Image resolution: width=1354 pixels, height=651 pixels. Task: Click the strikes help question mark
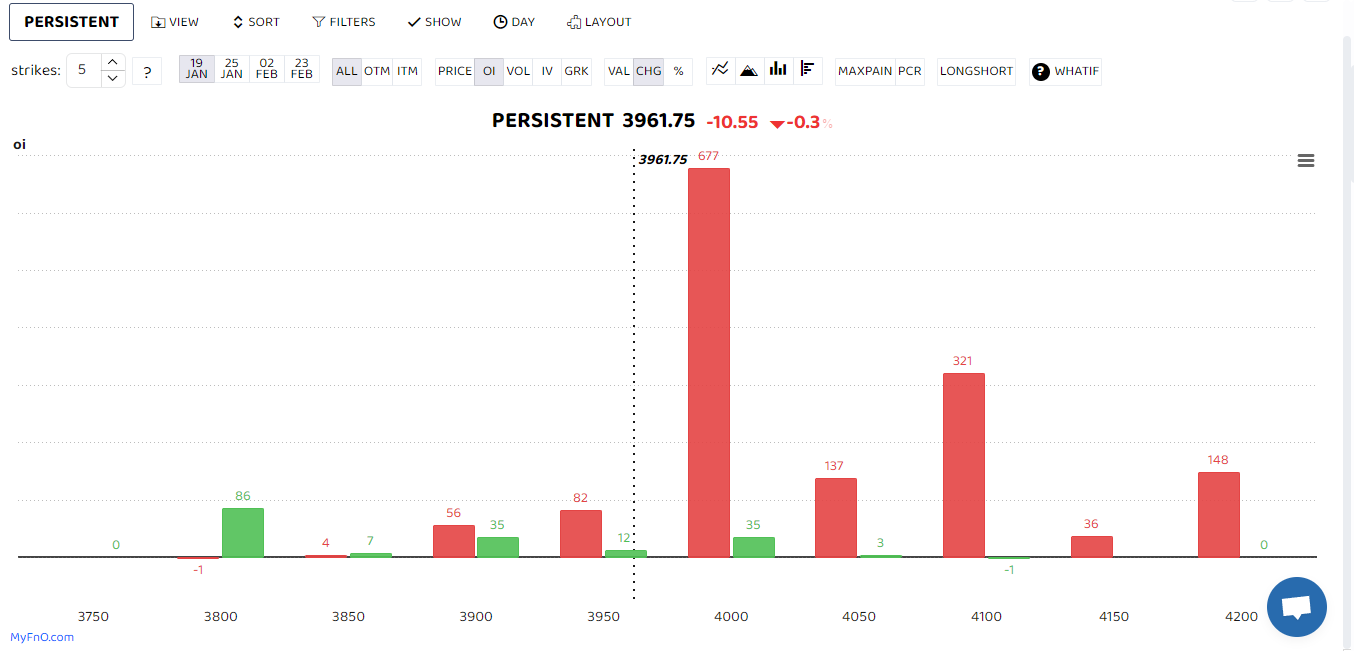(147, 71)
